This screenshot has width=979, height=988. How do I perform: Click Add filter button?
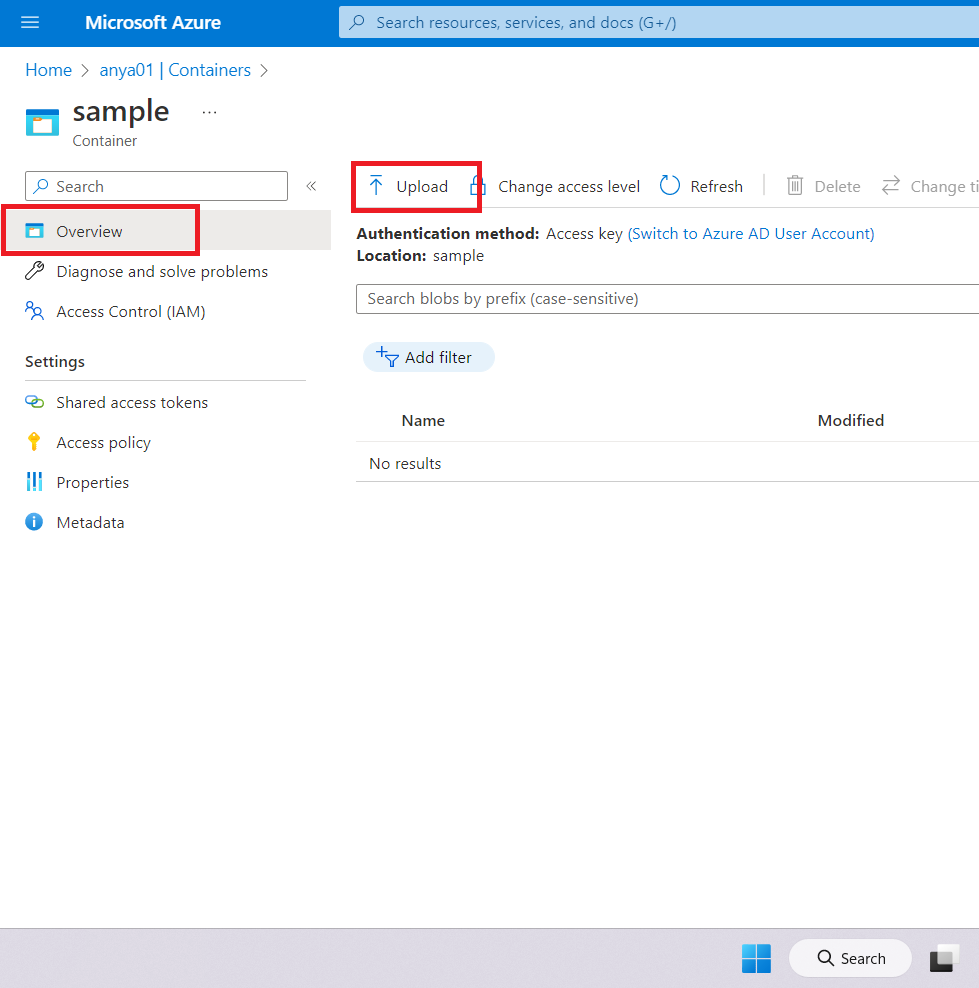coord(428,357)
